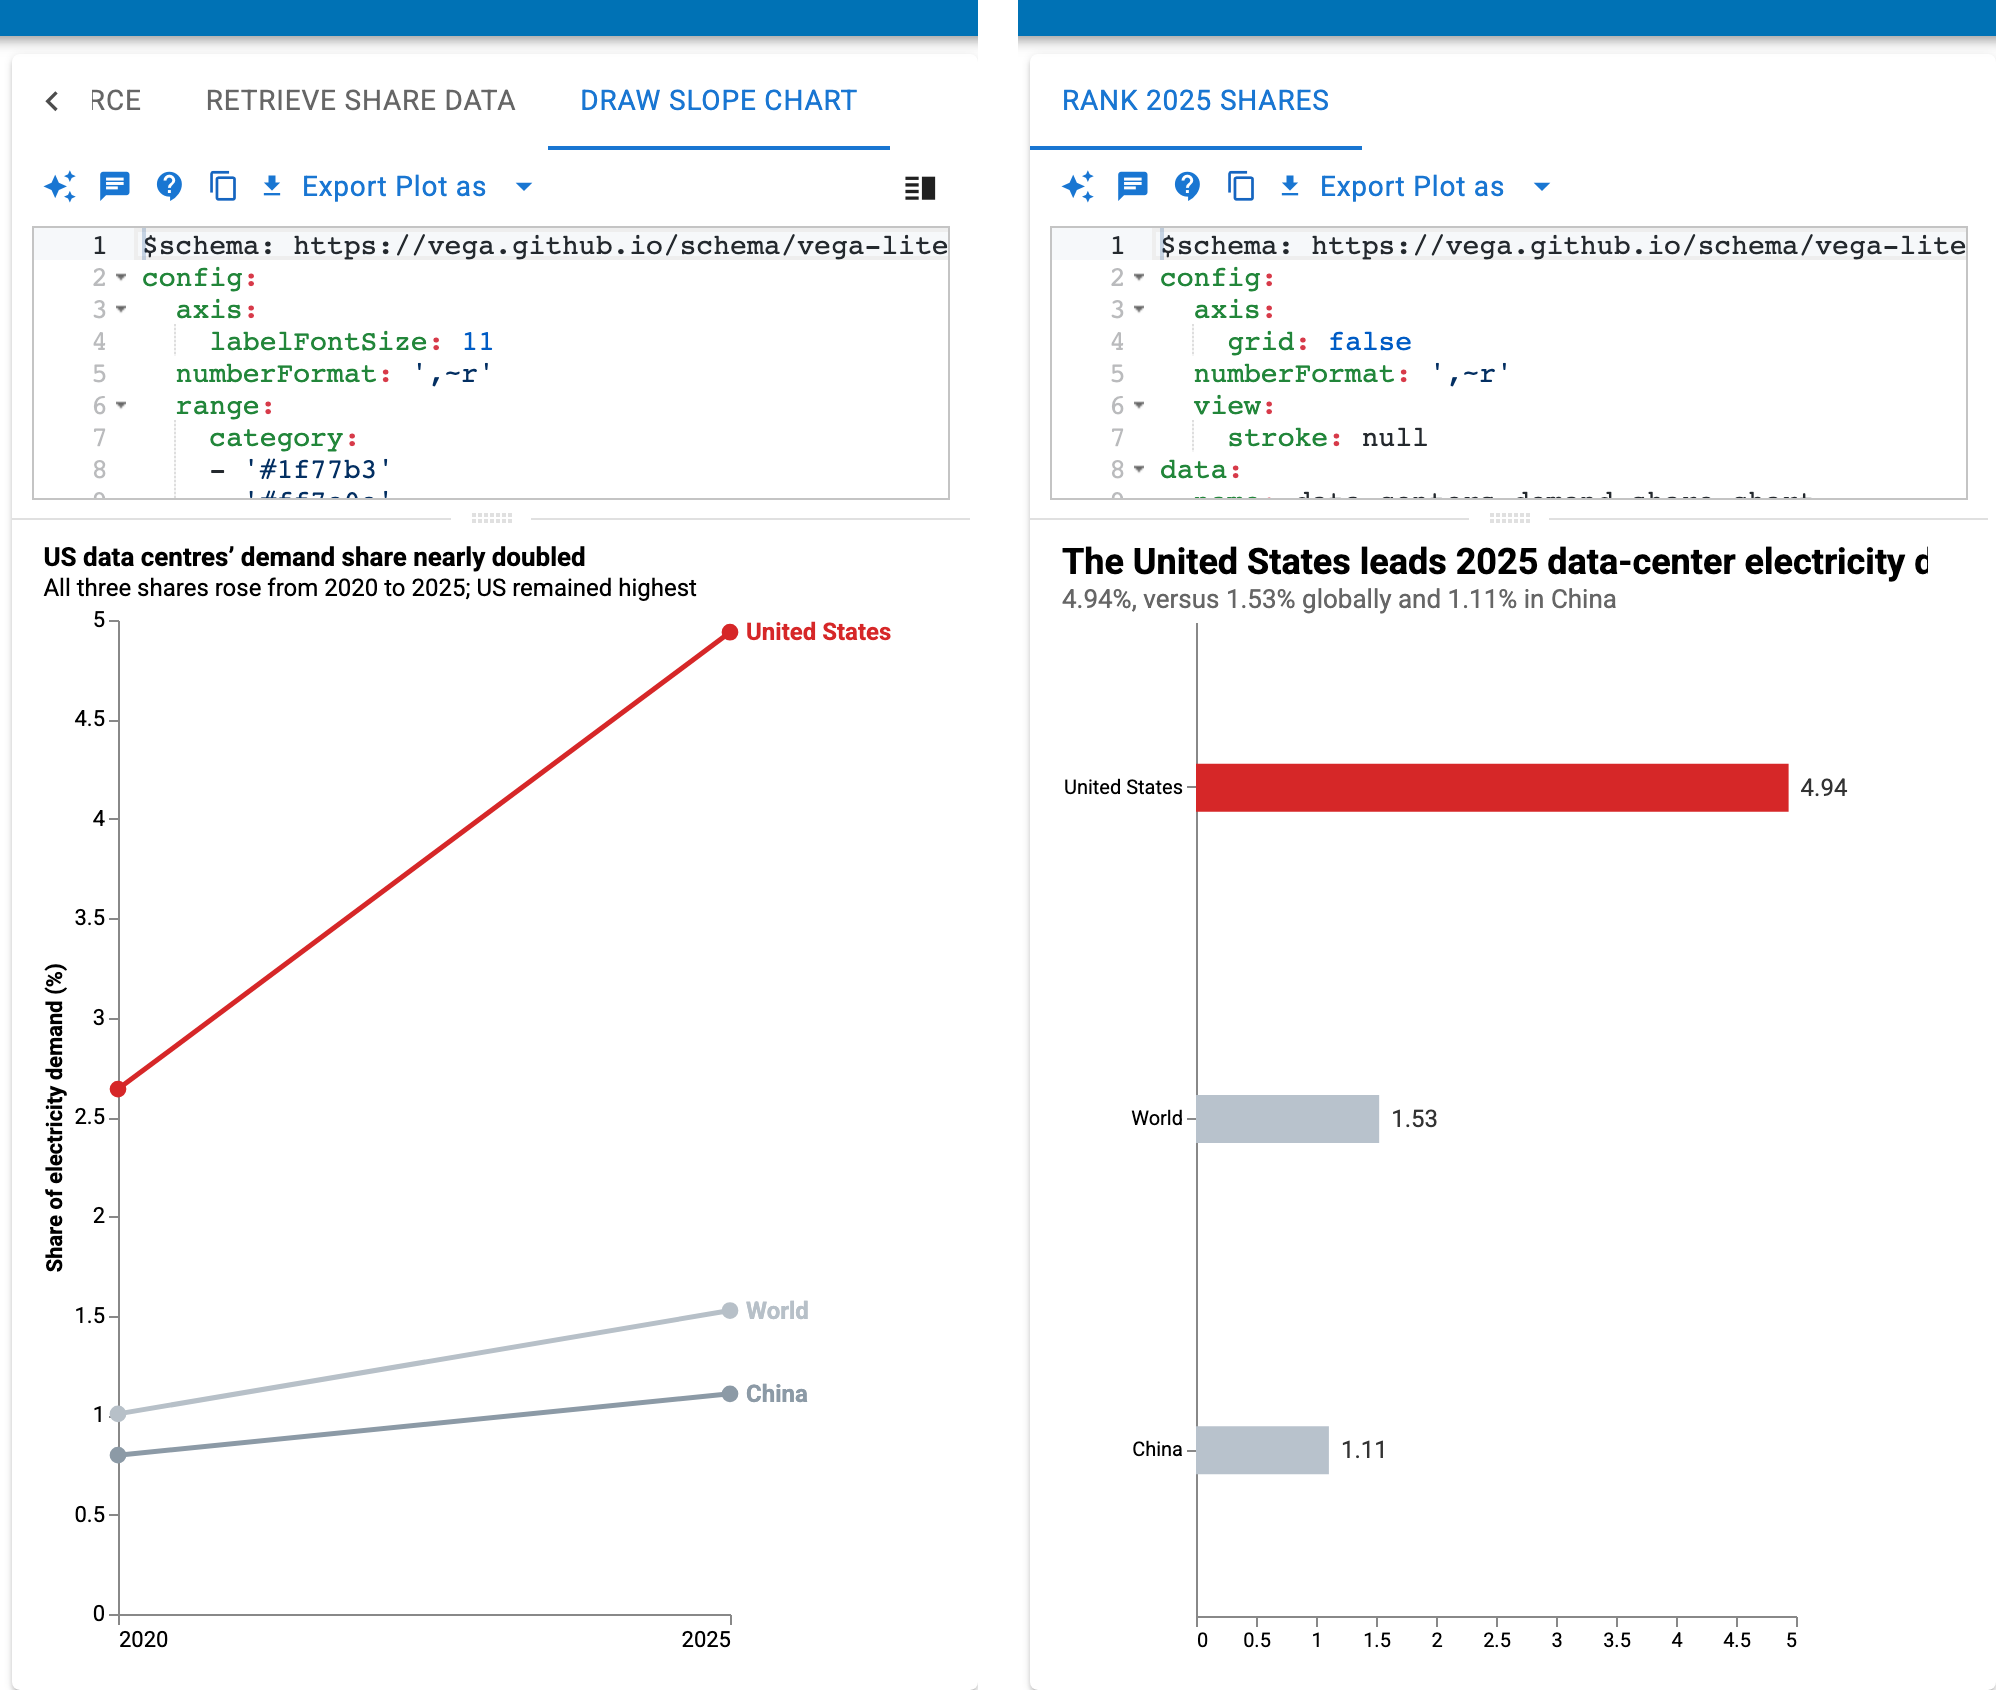Switch to Retrieve Share Data tab

[x=360, y=100]
